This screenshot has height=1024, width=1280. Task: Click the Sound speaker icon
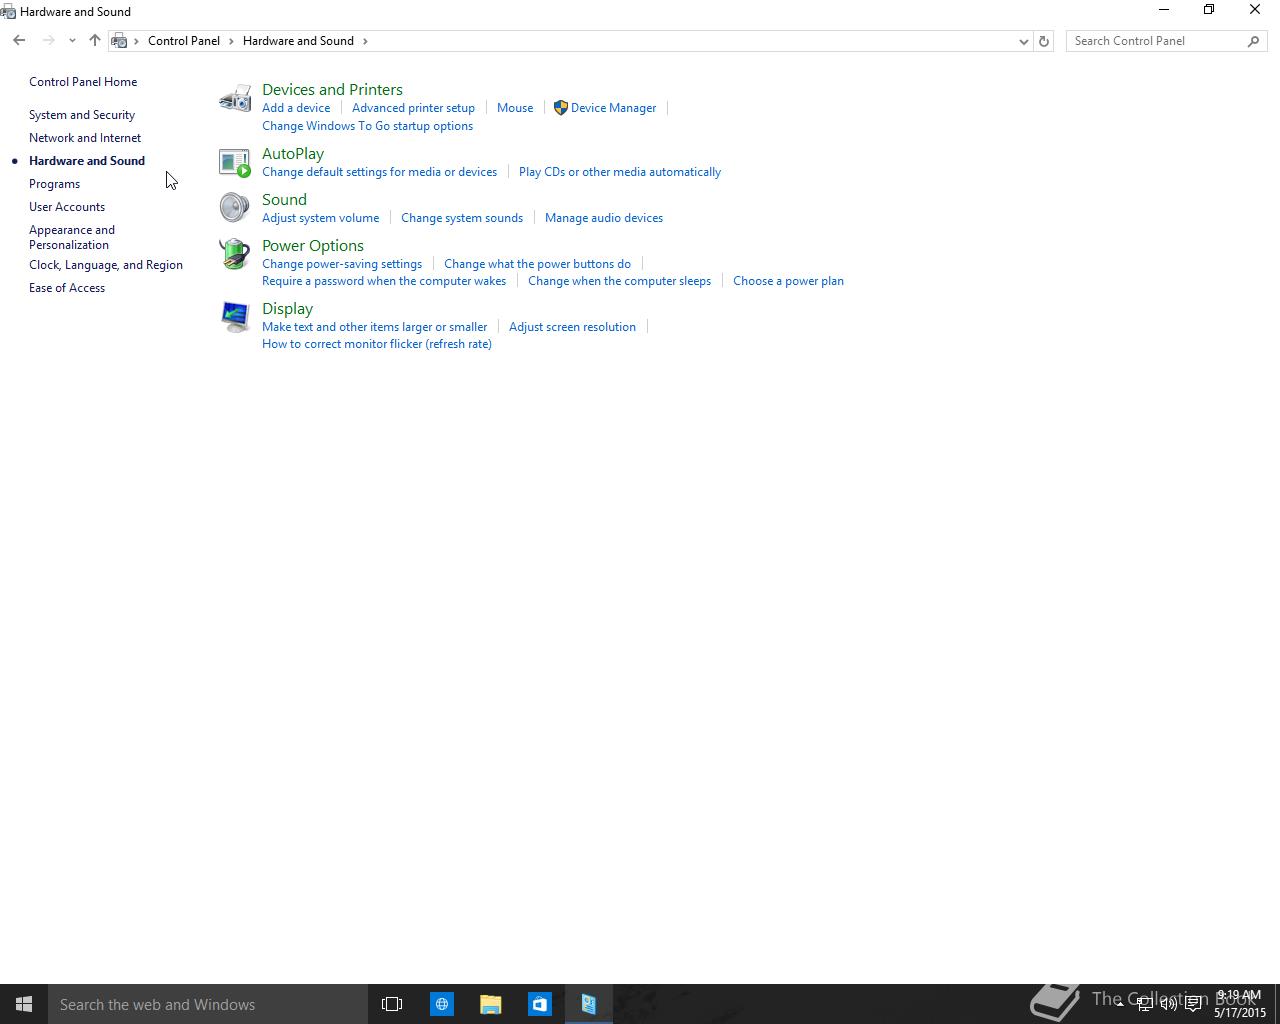(235, 207)
